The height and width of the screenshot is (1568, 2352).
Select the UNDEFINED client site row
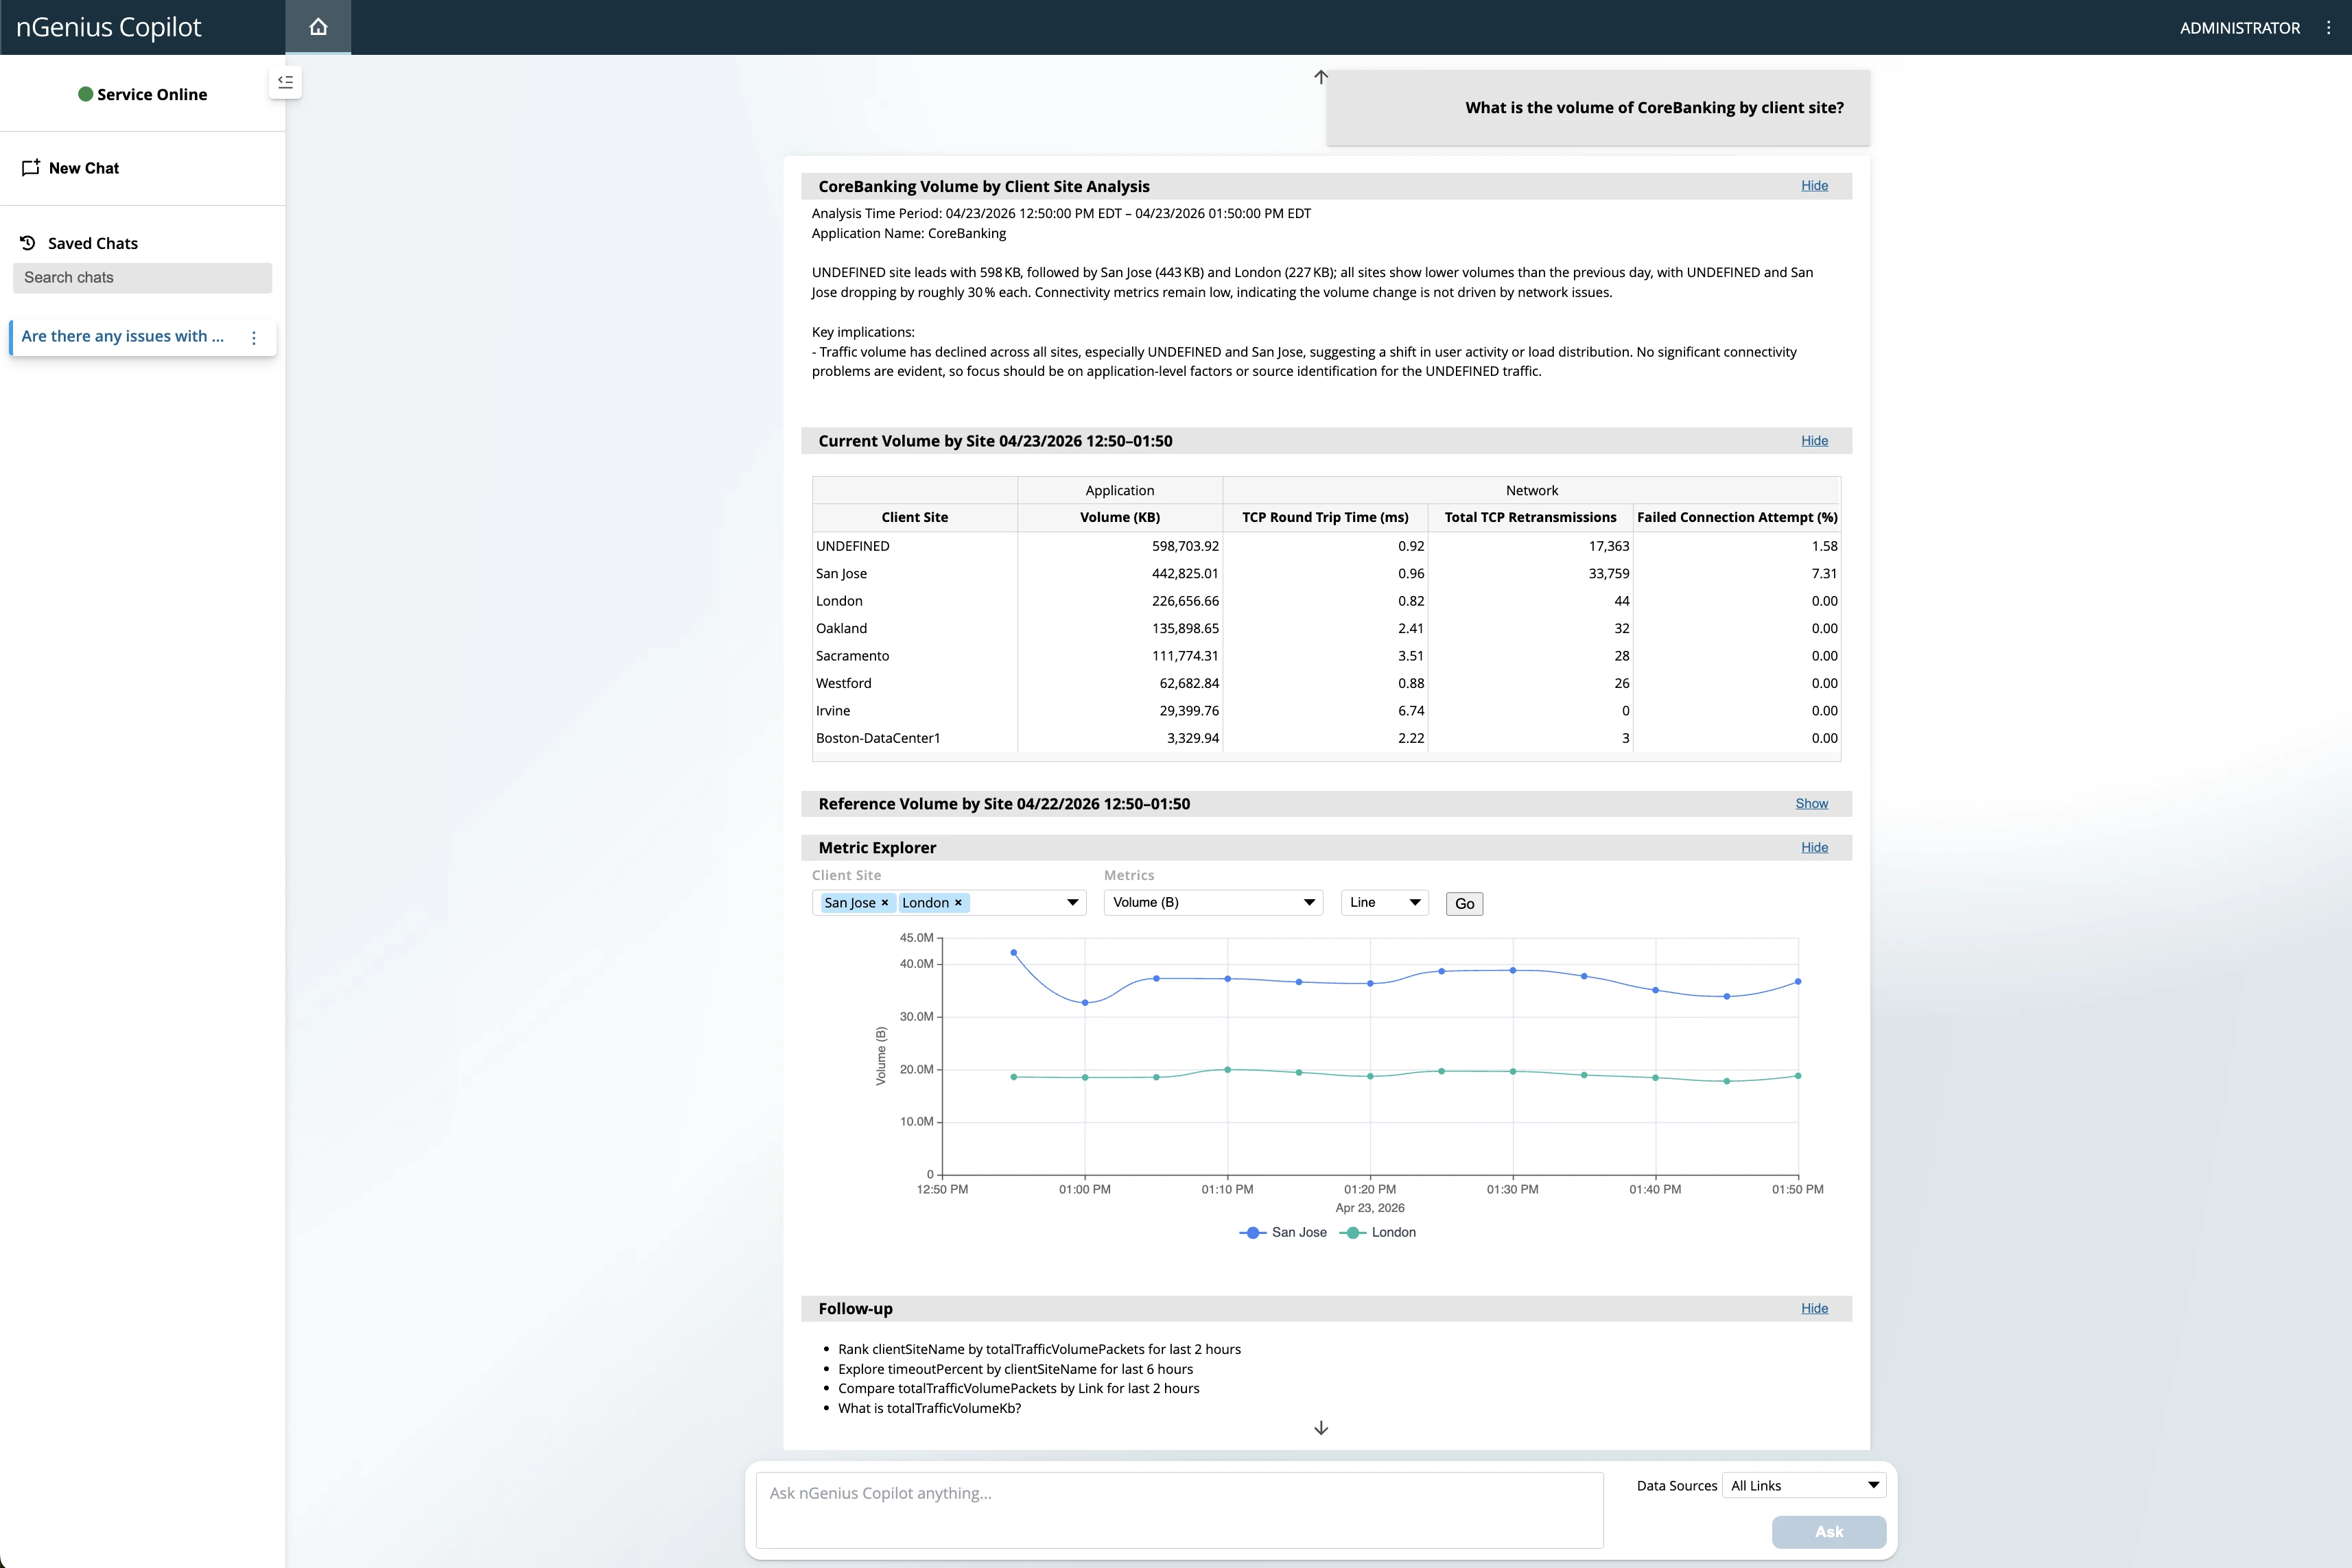coord(1326,546)
